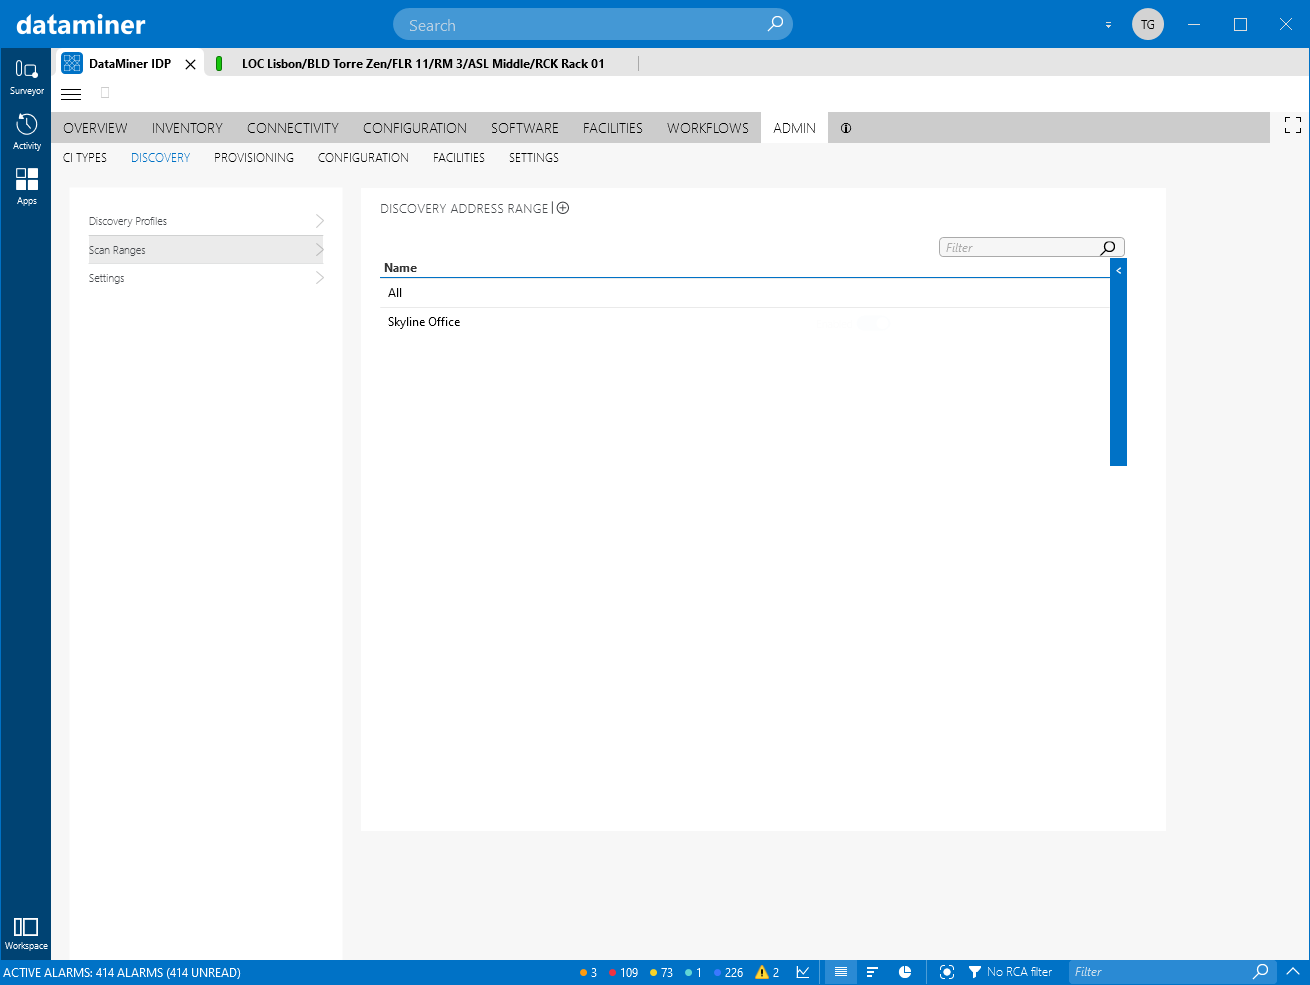Viewport: 1310px width, 985px height.
Task: Open the Activity sidebar panel
Action: [x=26, y=132]
